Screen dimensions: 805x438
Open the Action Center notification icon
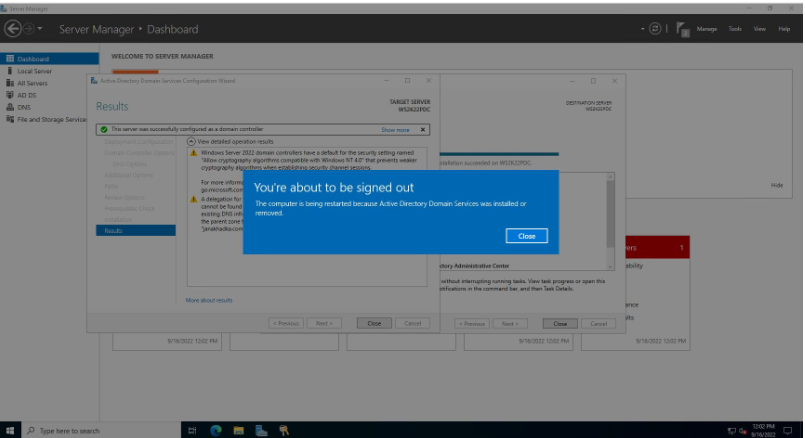coord(788,430)
